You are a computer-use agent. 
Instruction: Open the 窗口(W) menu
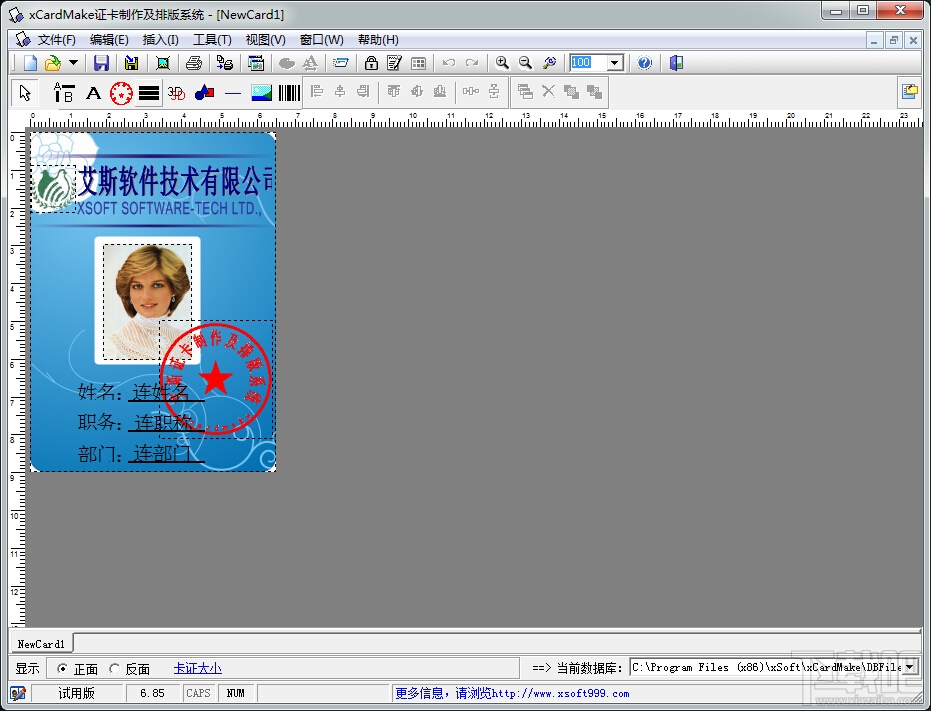[x=321, y=40]
